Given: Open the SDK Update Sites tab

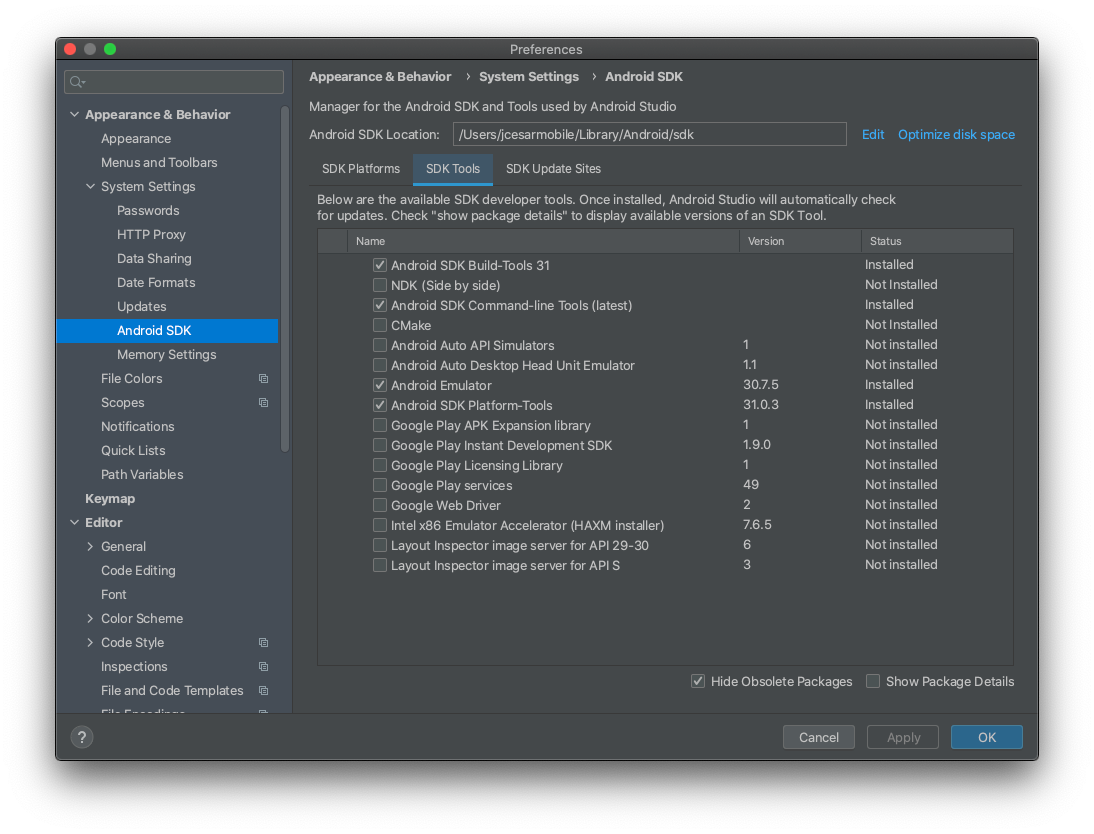Looking at the screenshot, I should (x=553, y=169).
